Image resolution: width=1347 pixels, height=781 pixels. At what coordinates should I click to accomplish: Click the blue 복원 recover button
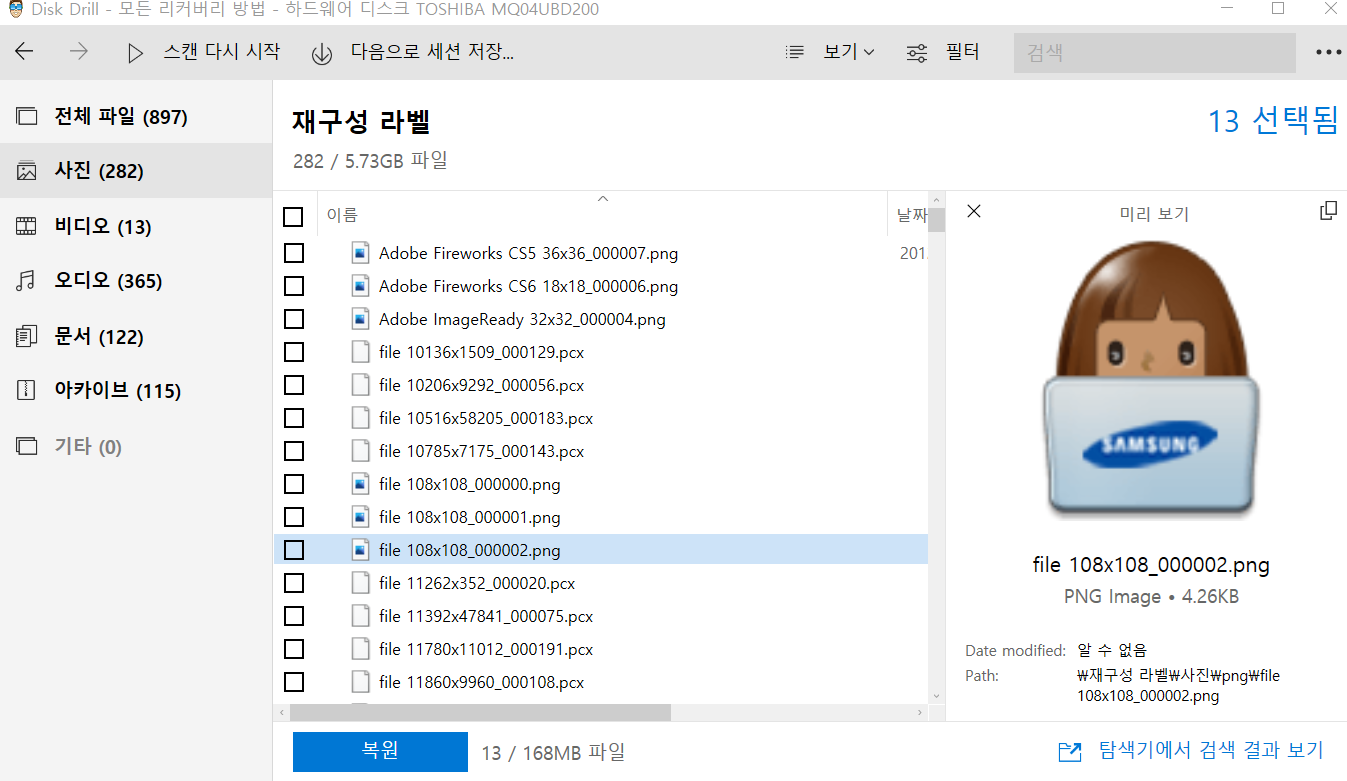pos(380,752)
